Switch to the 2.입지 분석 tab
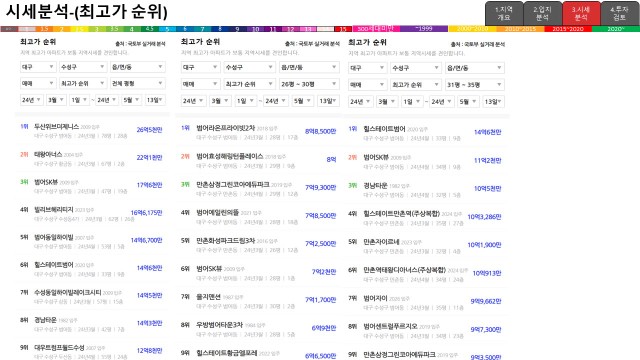This screenshot has height=360, width=640. [x=542, y=13]
